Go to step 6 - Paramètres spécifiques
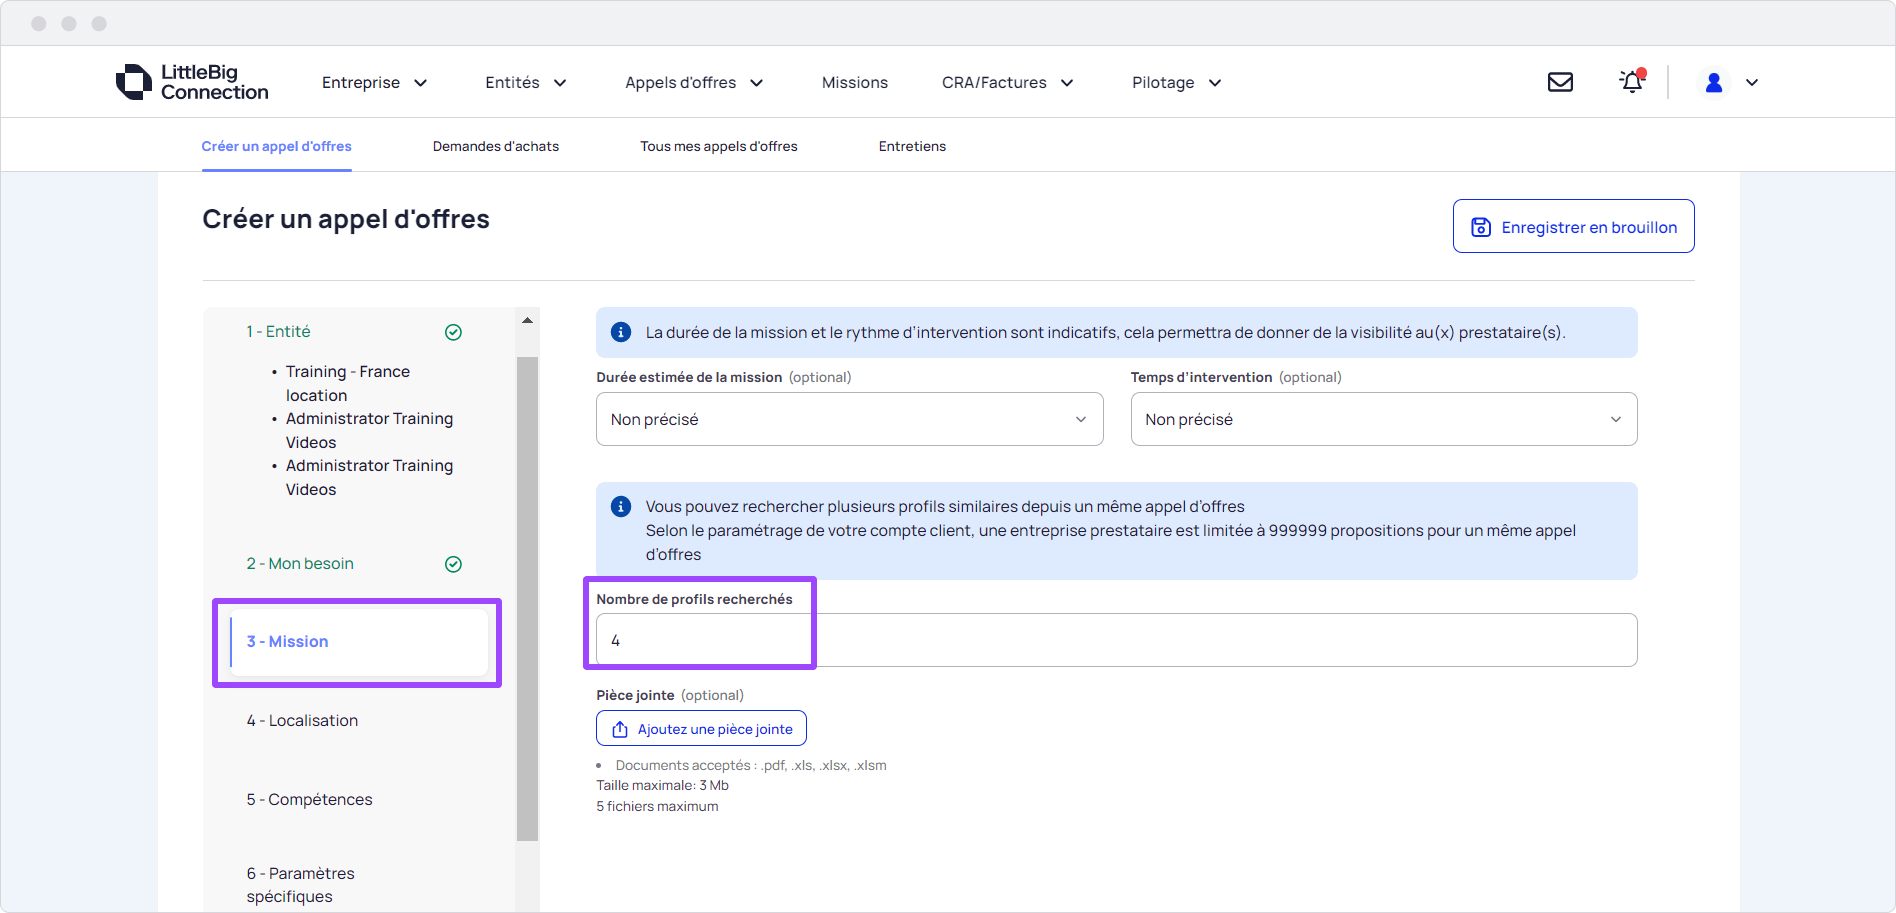Screen dimensions: 1896x913 pos(301,885)
